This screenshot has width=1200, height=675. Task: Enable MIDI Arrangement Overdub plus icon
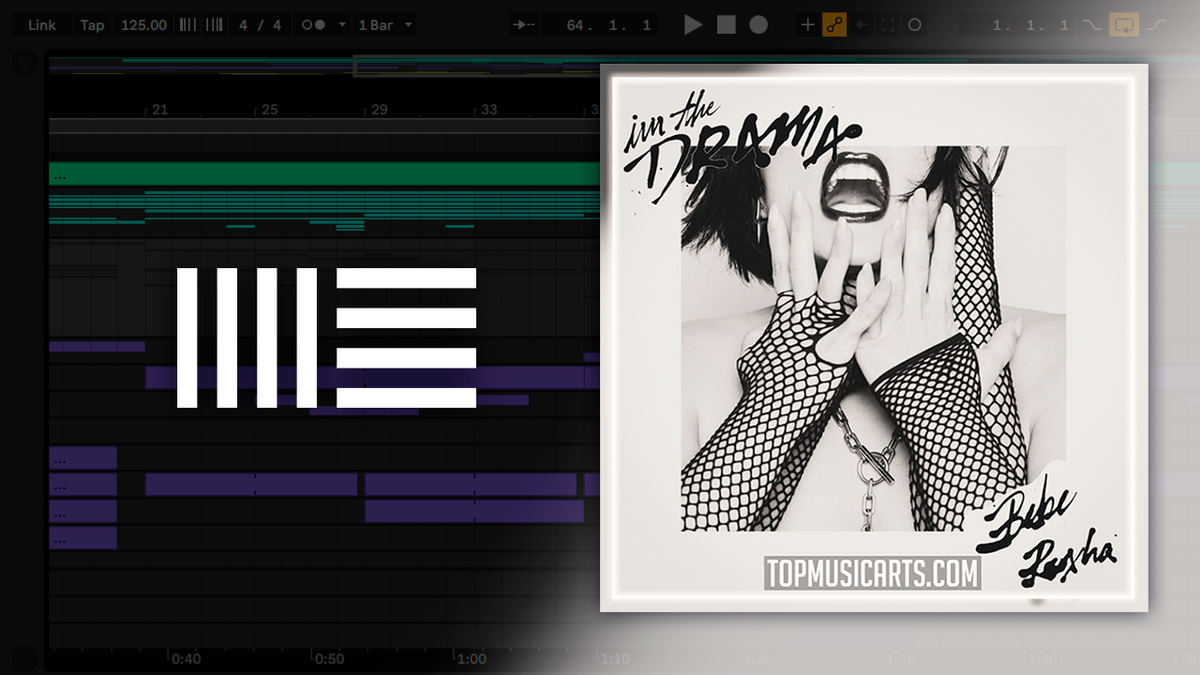(807, 24)
